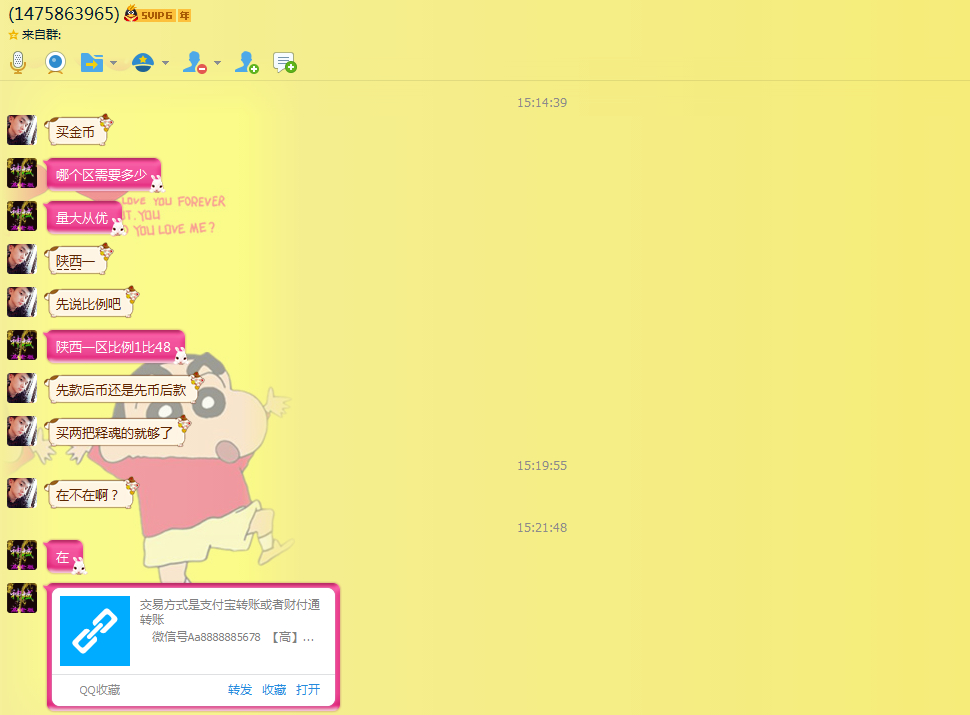Click the pink 在 reply bubble

tap(65, 557)
